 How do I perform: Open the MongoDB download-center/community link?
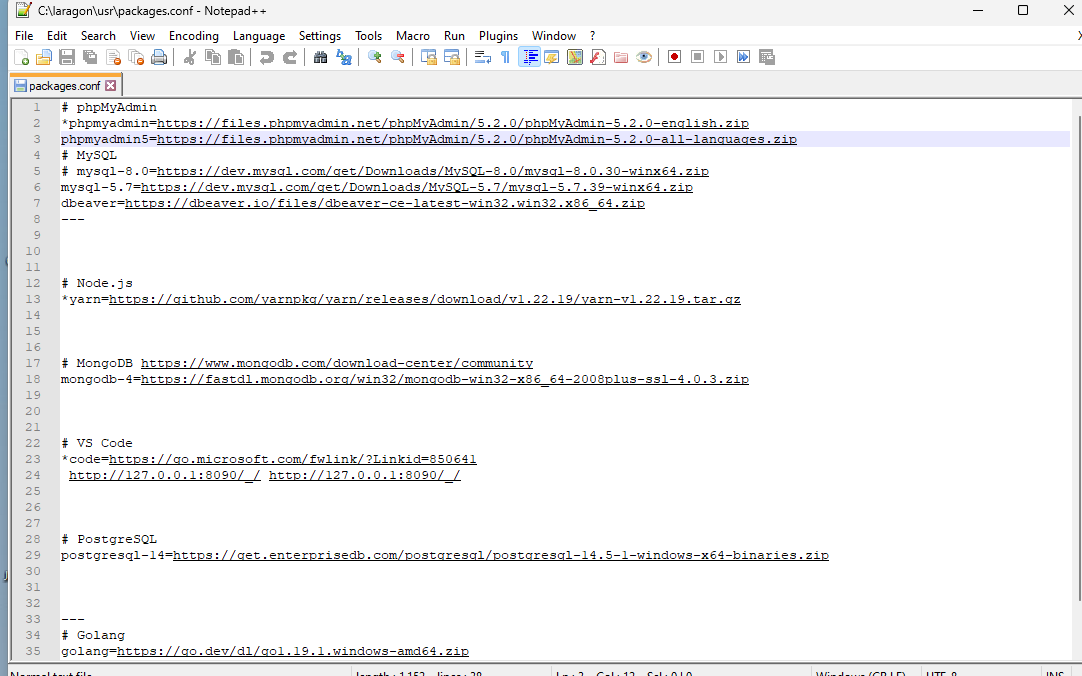337,364
